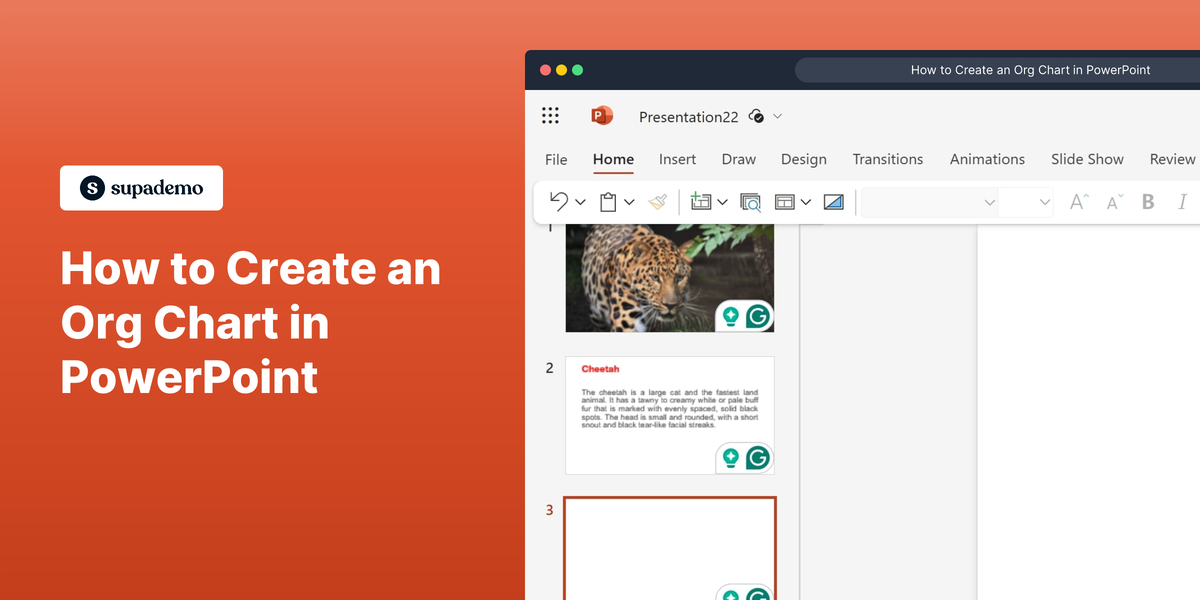This screenshot has width=1200, height=600.
Task: Click the slide number 3 label
Action: pyautogui.click(x=549, y=510)
